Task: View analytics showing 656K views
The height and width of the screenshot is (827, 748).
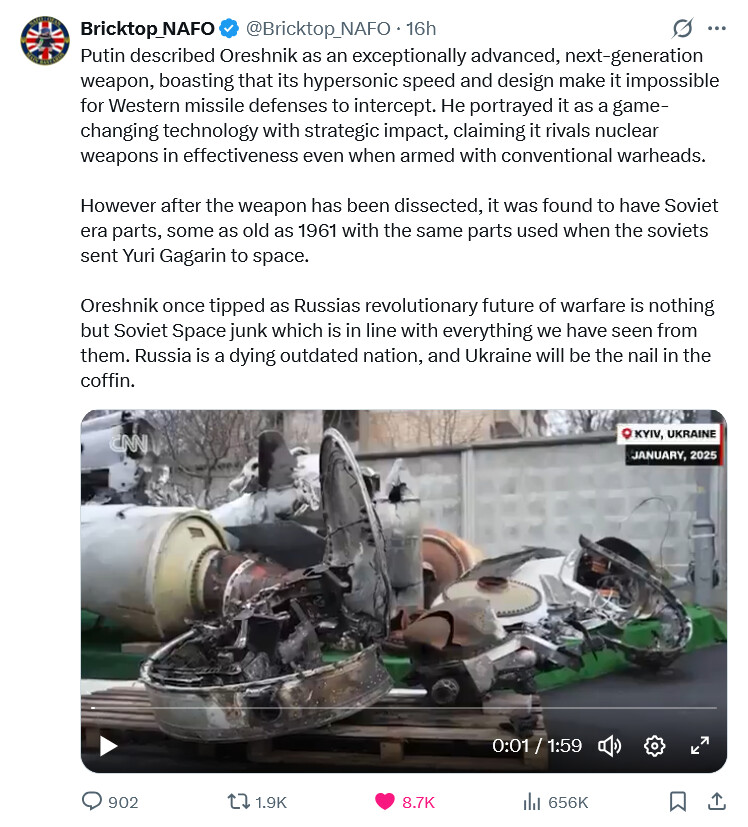Action: pyautogui.click(x=555, y=802)
